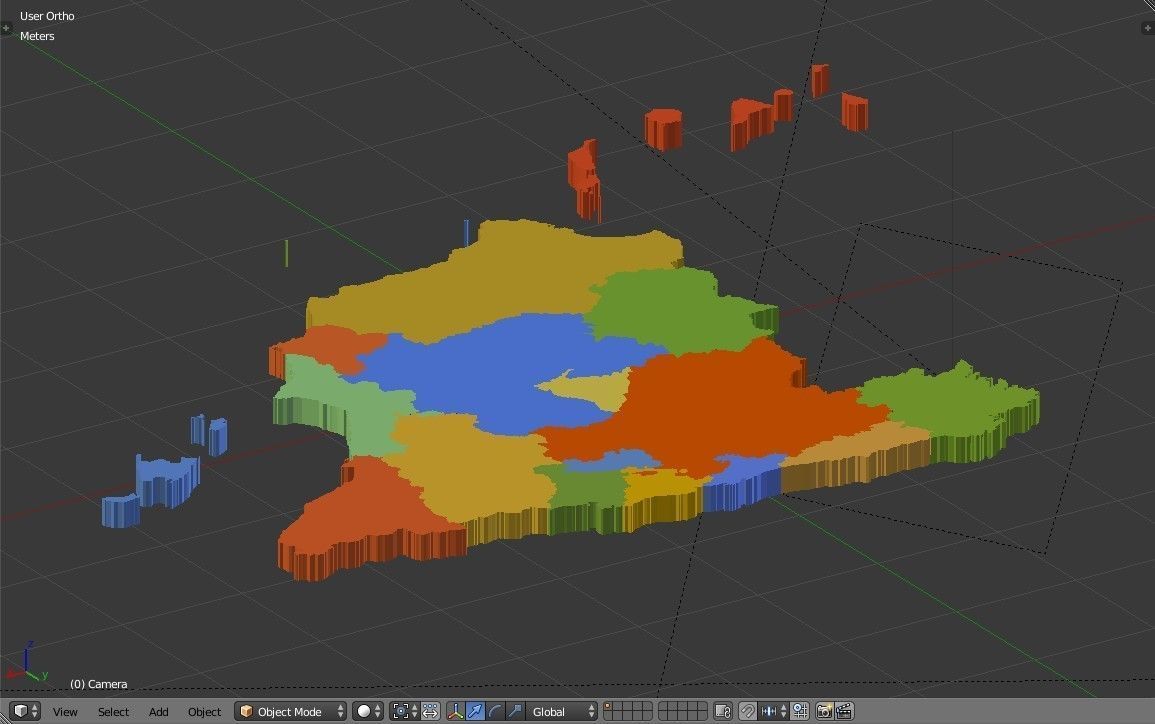Select the translate manipulator arrow icon

click(x=475, y=711)
